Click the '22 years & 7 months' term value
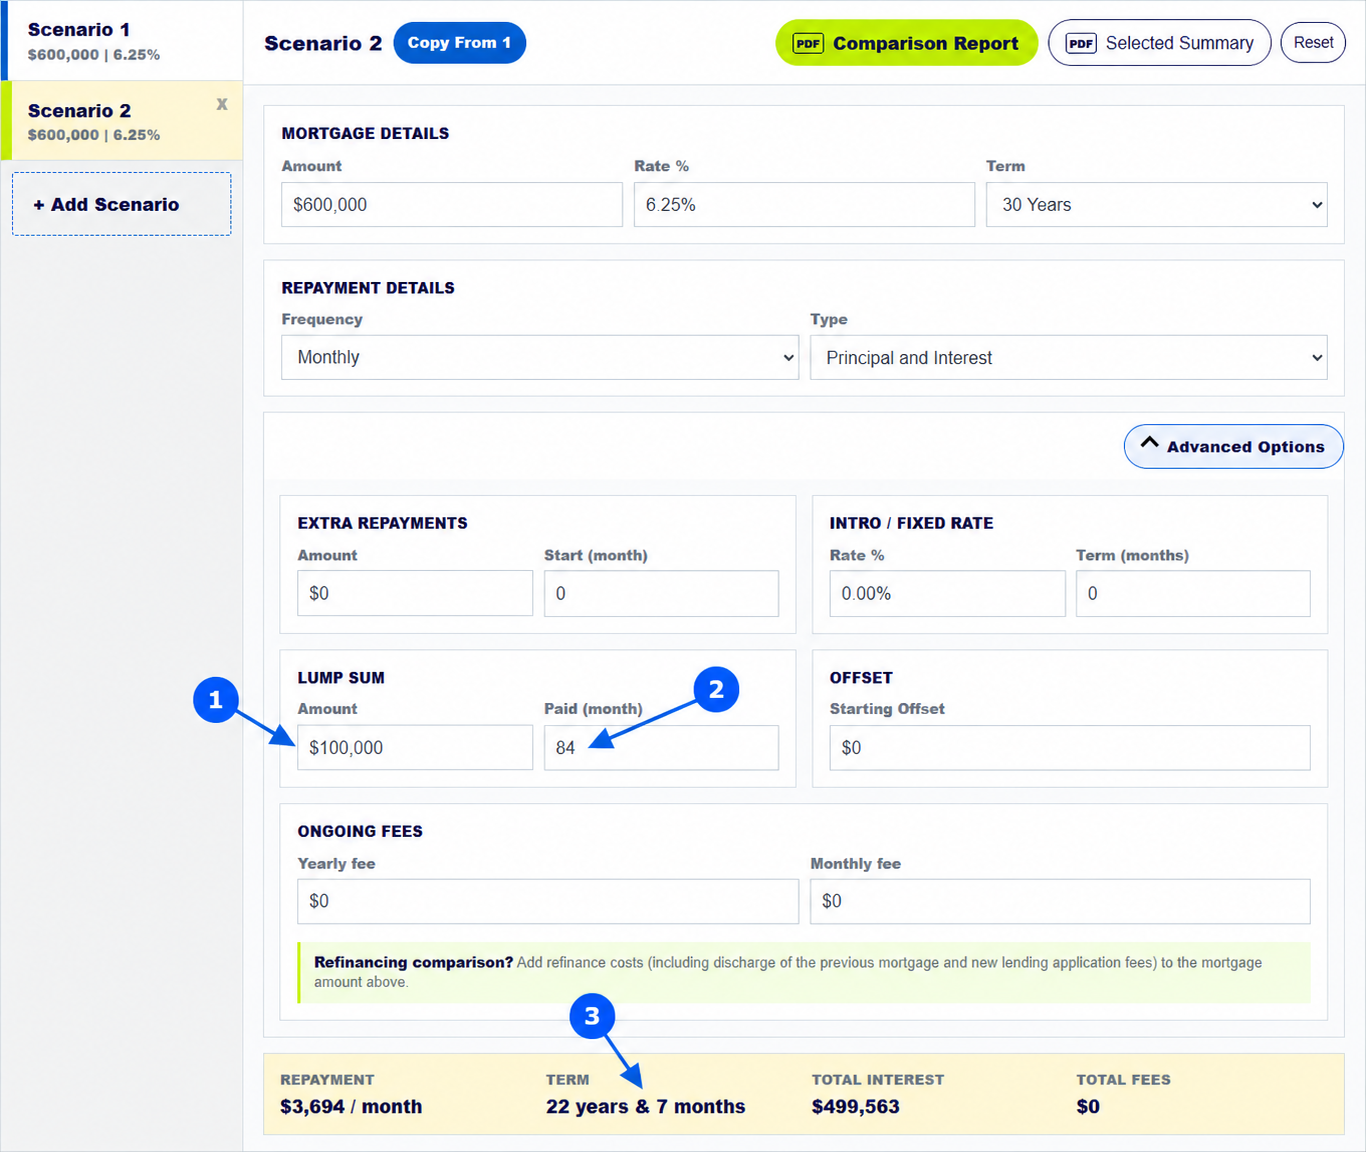 646,1107
